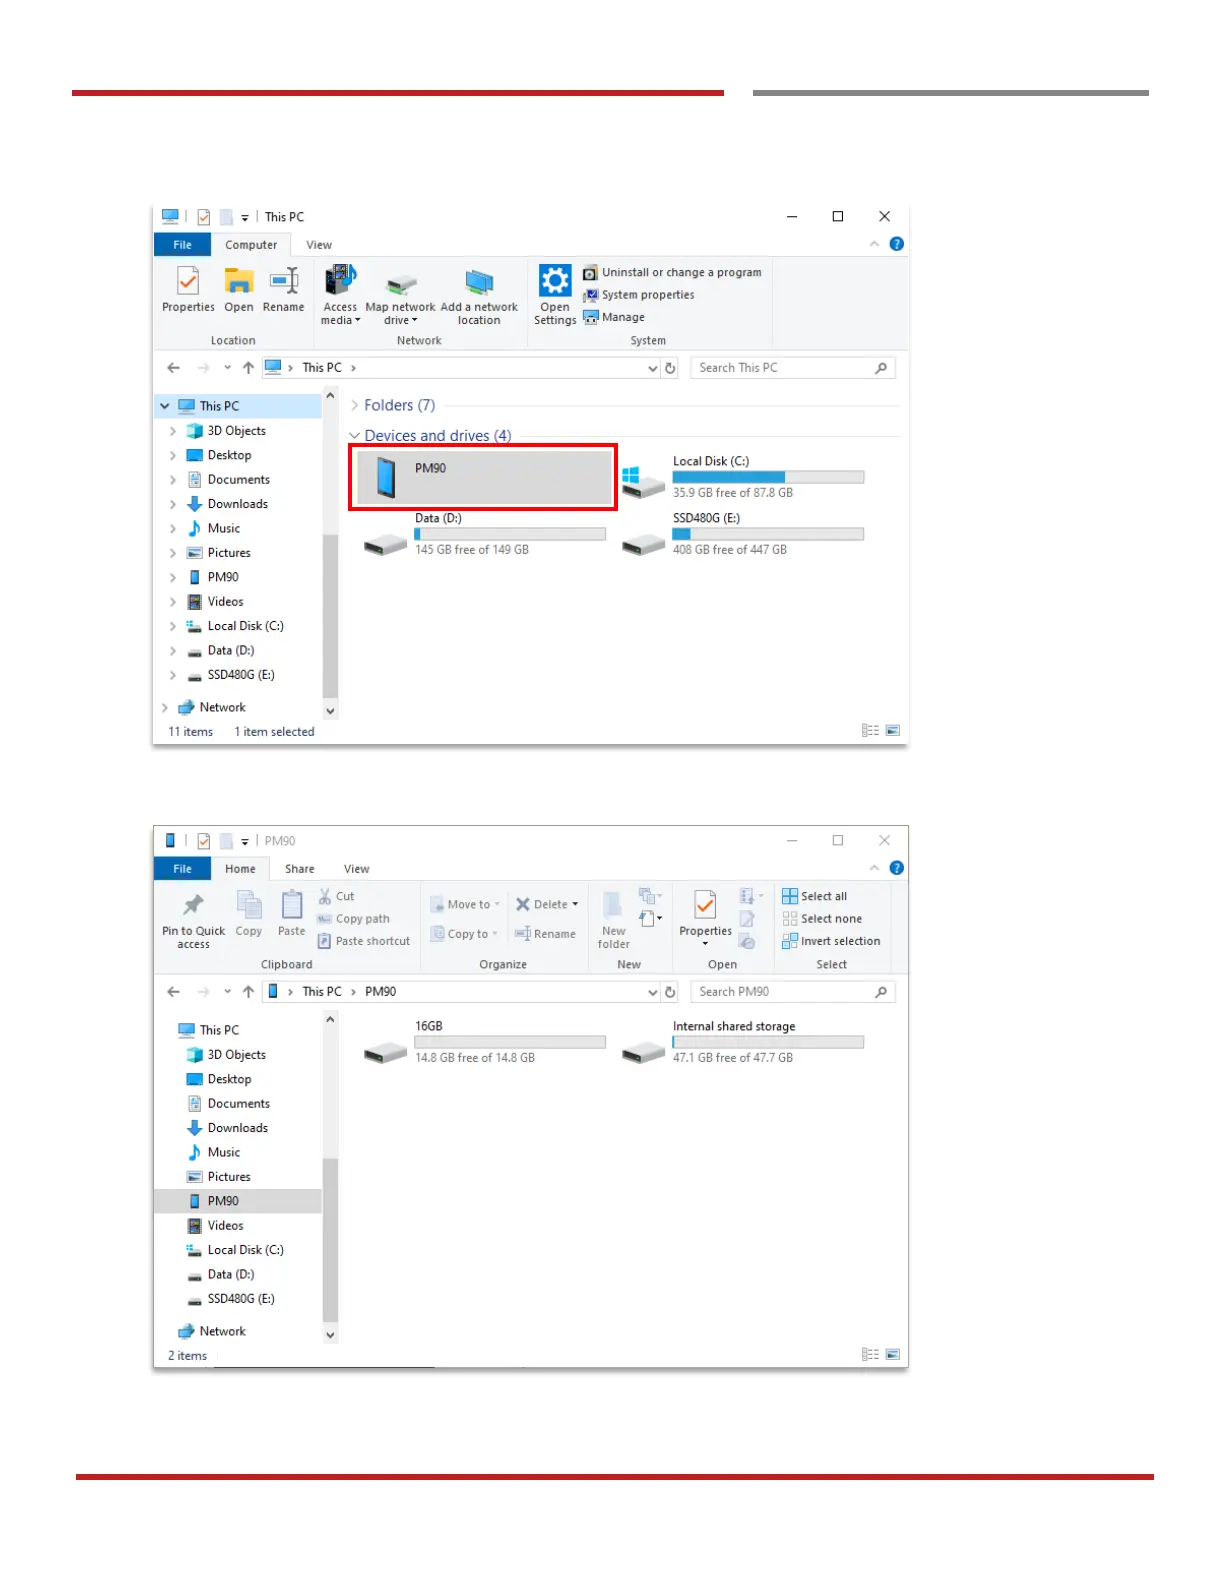This screenshot has height=1584, width=1224.
Task: Open 16GB storage in PM90
Action: tap(484, 1041)
